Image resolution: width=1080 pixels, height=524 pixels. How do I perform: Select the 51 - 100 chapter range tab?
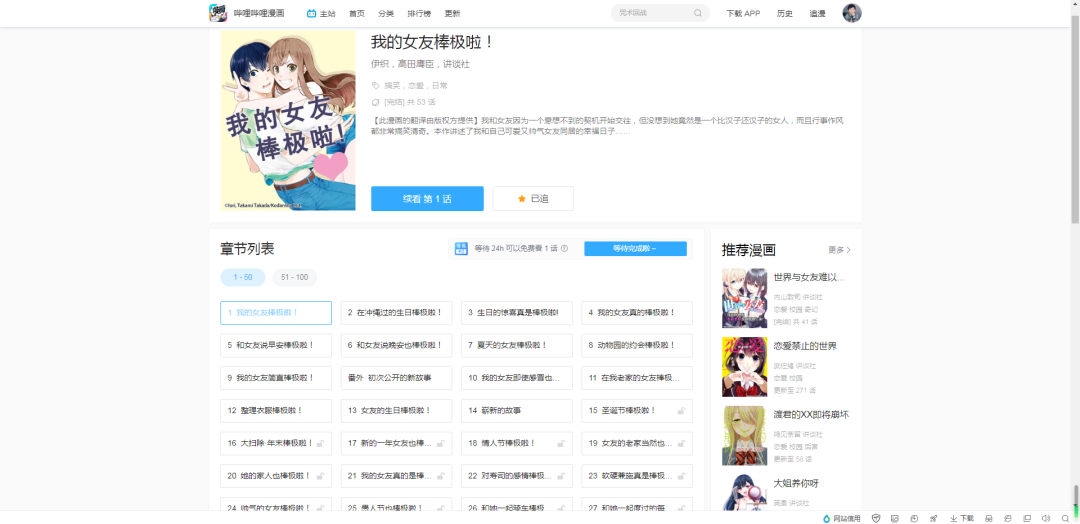(x=295, y=277)
